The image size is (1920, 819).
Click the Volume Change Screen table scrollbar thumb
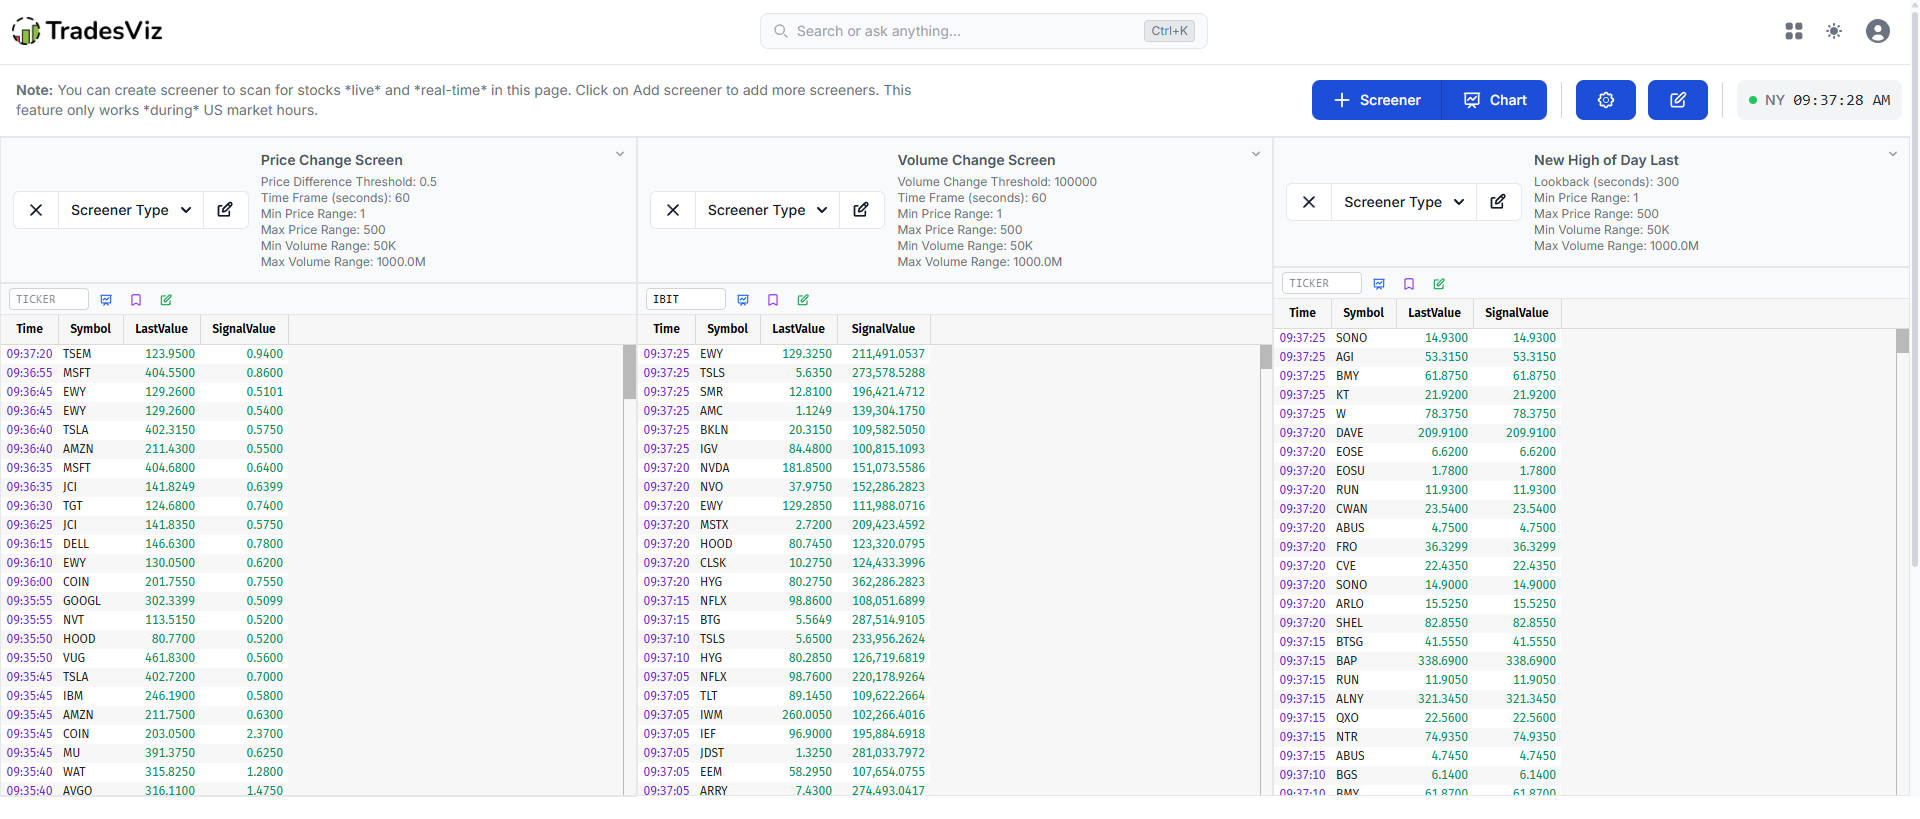(x=1266, y=357)
